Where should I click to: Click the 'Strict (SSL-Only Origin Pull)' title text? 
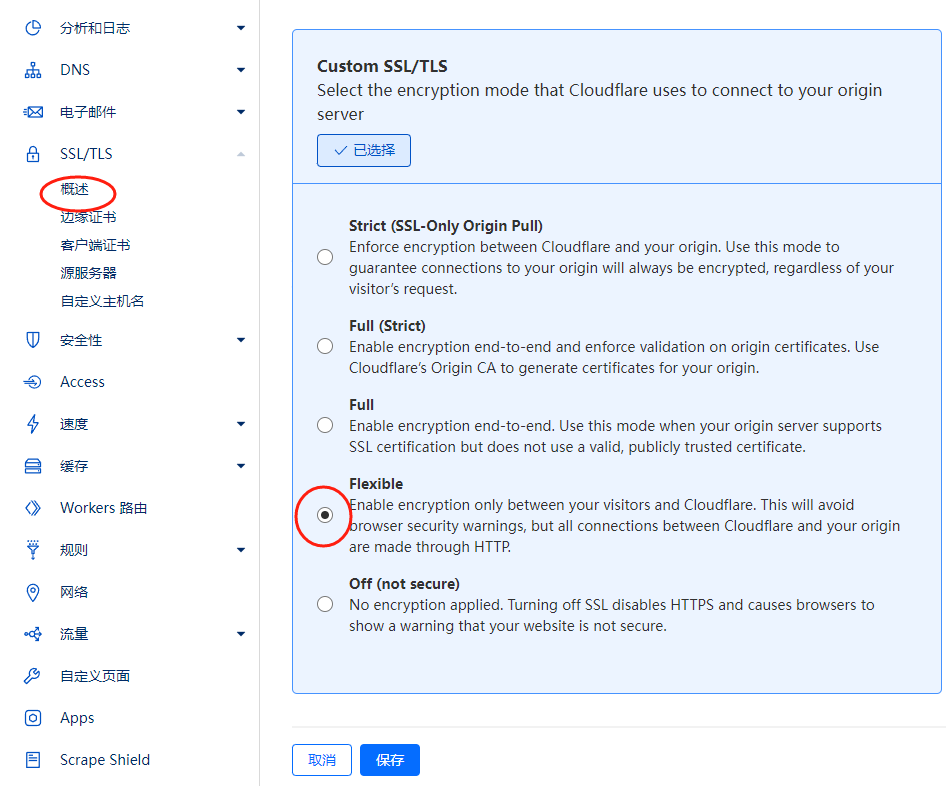click(x=446, y=226)
